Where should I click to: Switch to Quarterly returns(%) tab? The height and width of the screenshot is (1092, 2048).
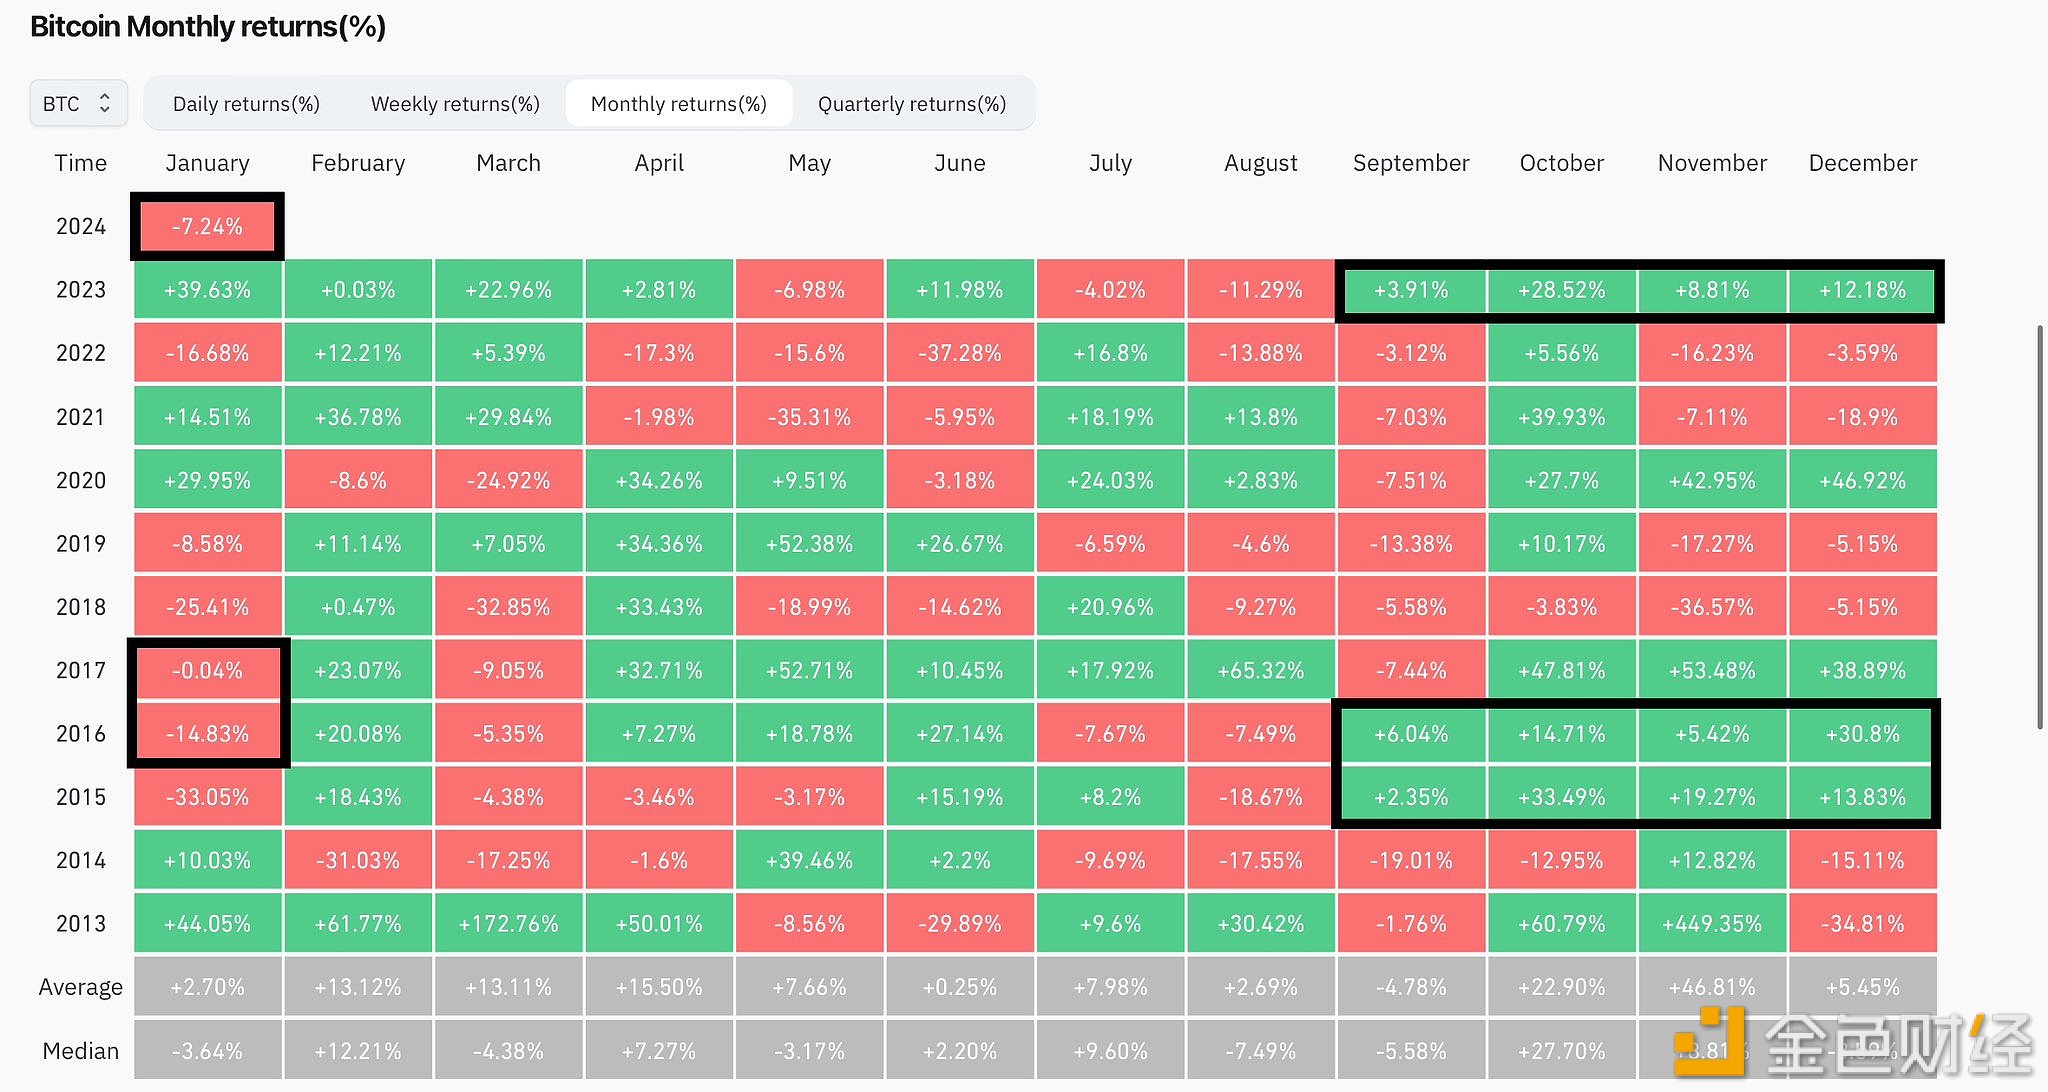(912, 104)
